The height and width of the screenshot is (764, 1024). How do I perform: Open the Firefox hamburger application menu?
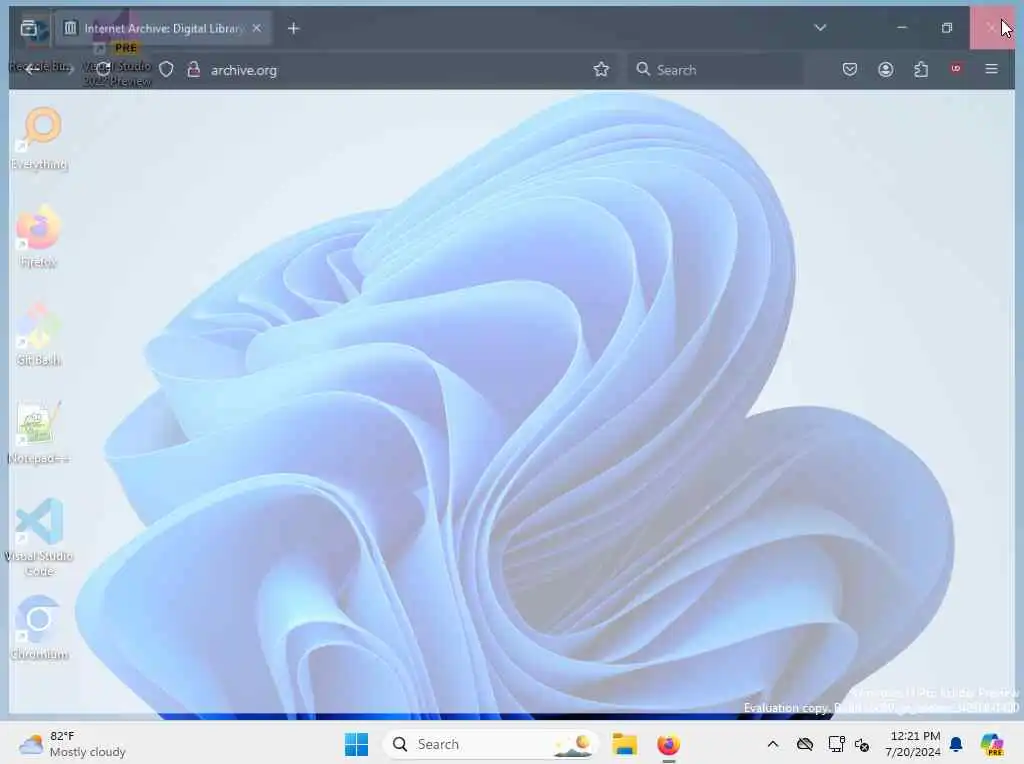click(991, 69)
